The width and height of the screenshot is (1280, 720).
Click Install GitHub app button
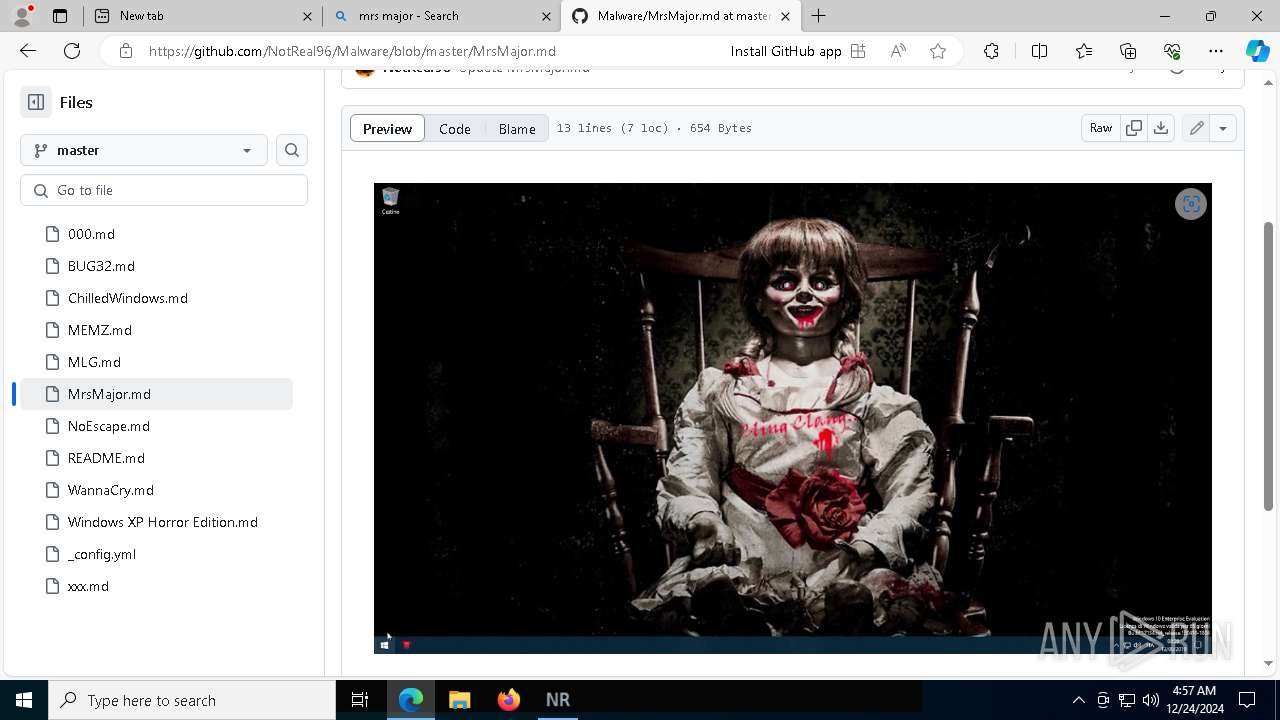point(798,51)
